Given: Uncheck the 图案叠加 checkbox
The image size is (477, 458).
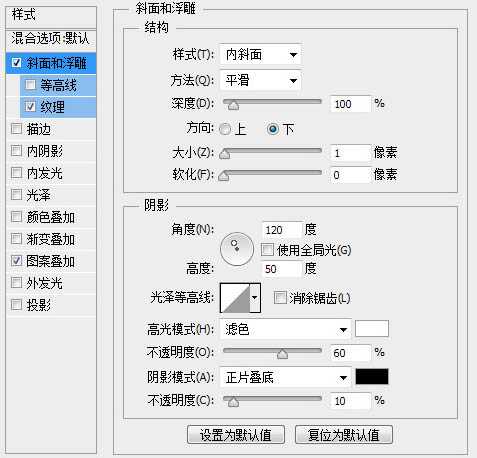Looking at the screenshot, I should click(x=16, y=261).
